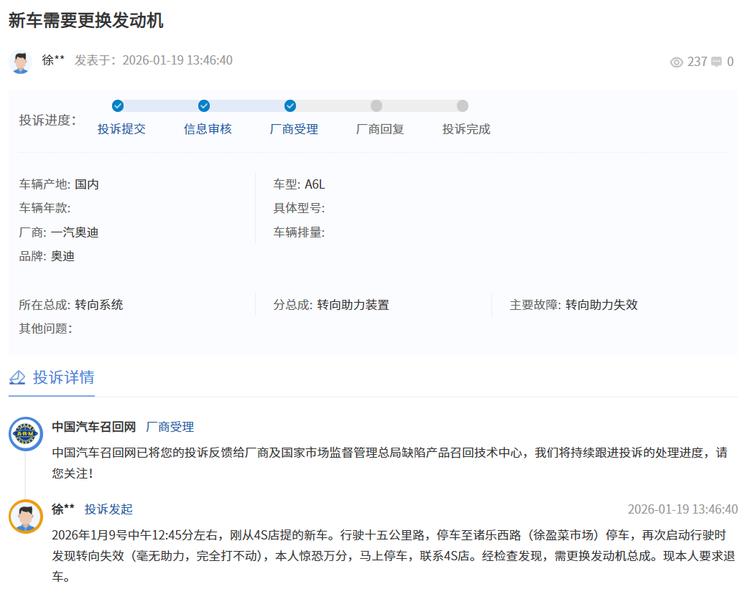Click the 中国汽车召回网 round logo avatar
750x594 pixels.
pos(26,434)
